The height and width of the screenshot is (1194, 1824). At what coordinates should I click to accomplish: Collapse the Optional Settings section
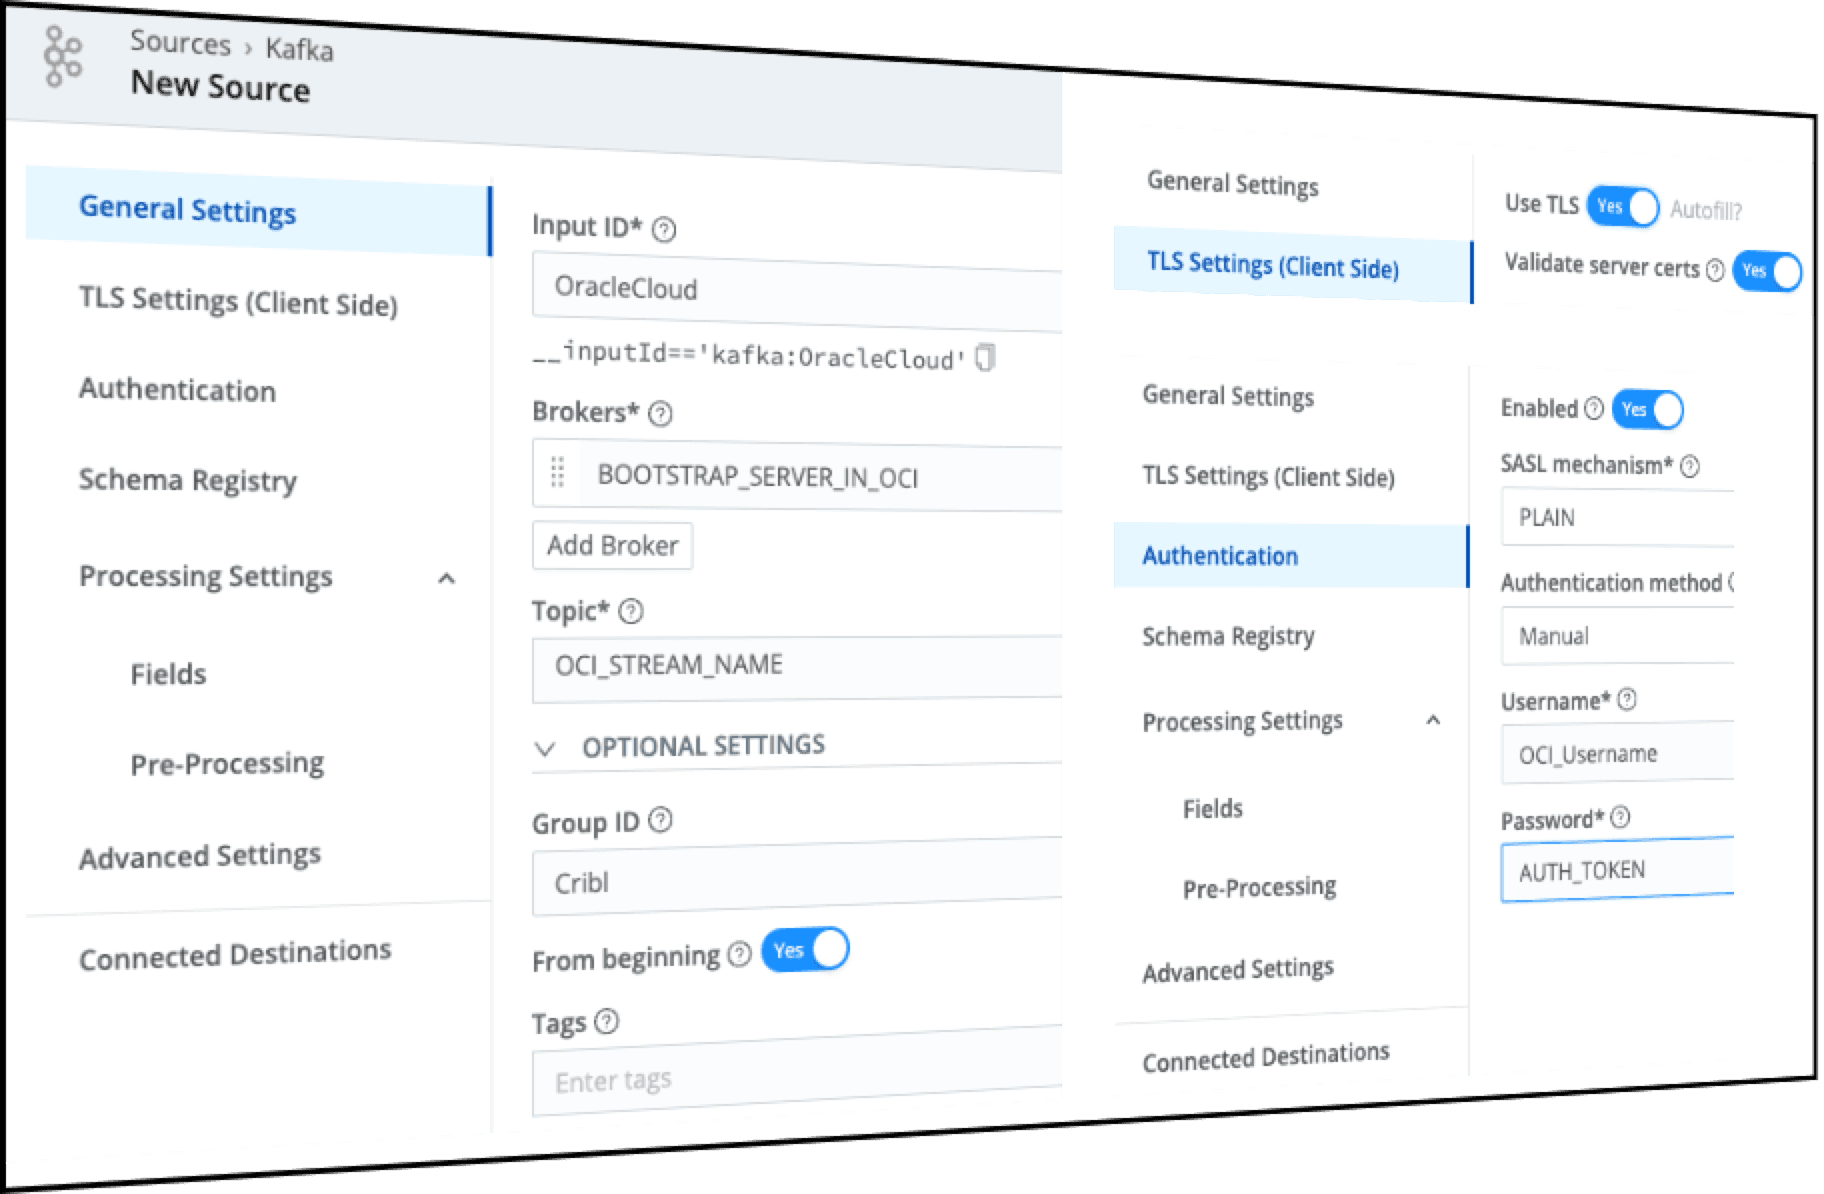point(545,748)
